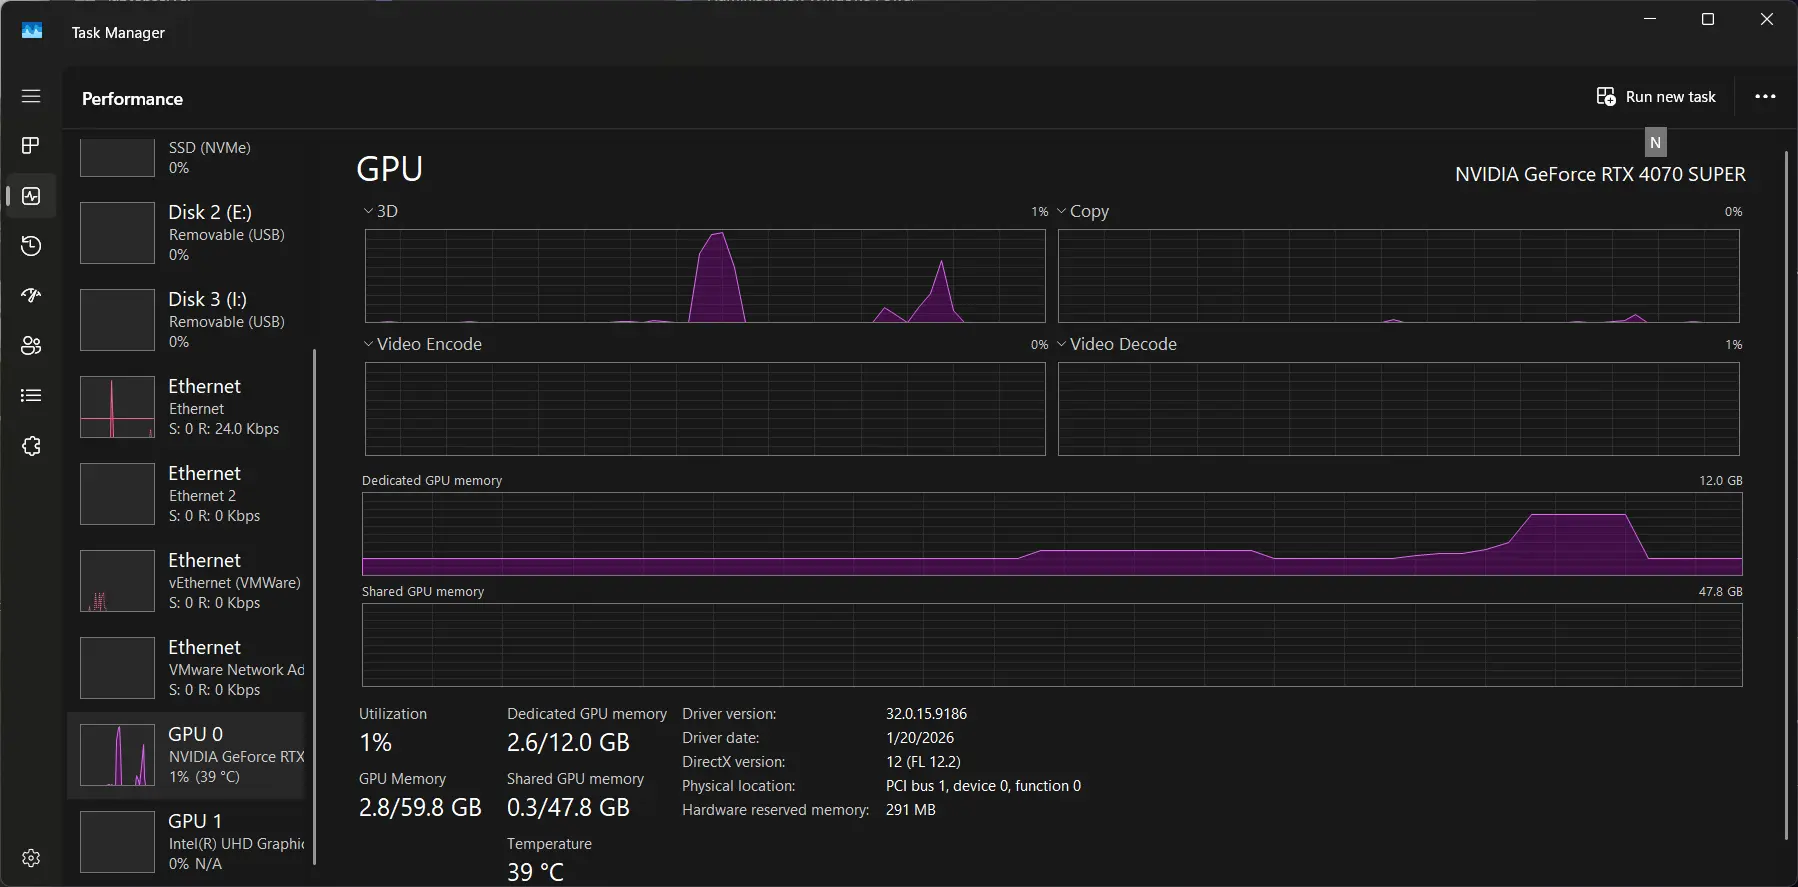Open the Video Encode engine dropdown

(x=423, y=344)
